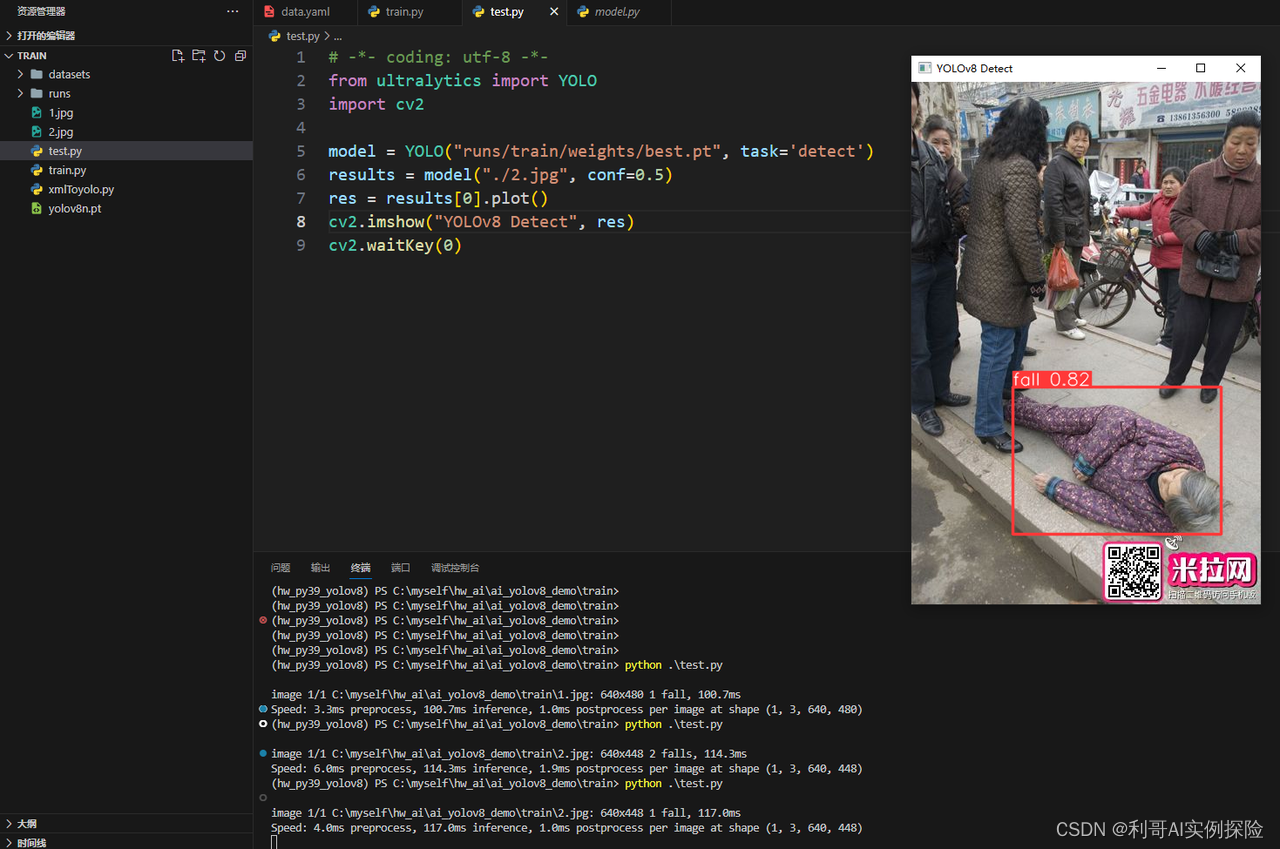Collapse all folders in explorer
Image resolution: width=1280 pixels, height=849 pixels.
(x=240, y=56)
